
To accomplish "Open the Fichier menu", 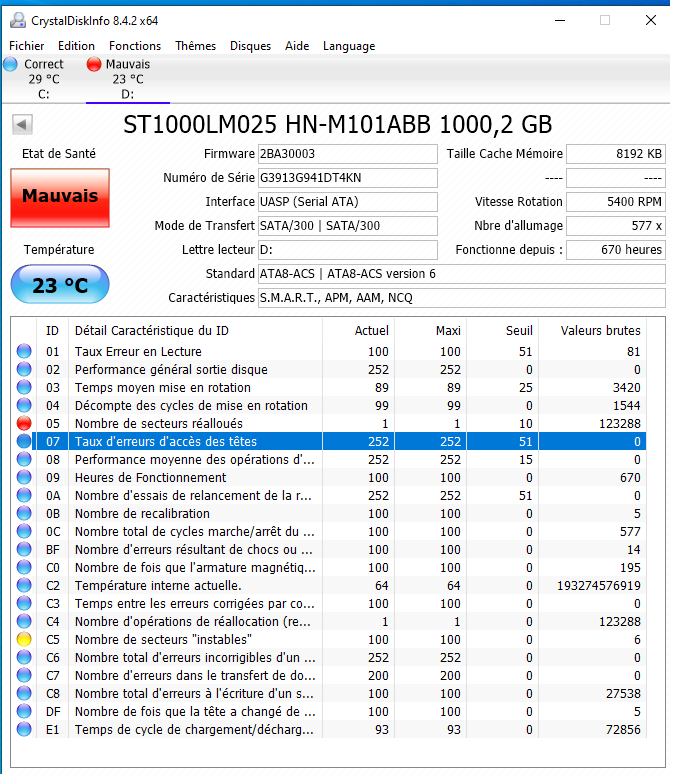I will click(x=27, y=46).
